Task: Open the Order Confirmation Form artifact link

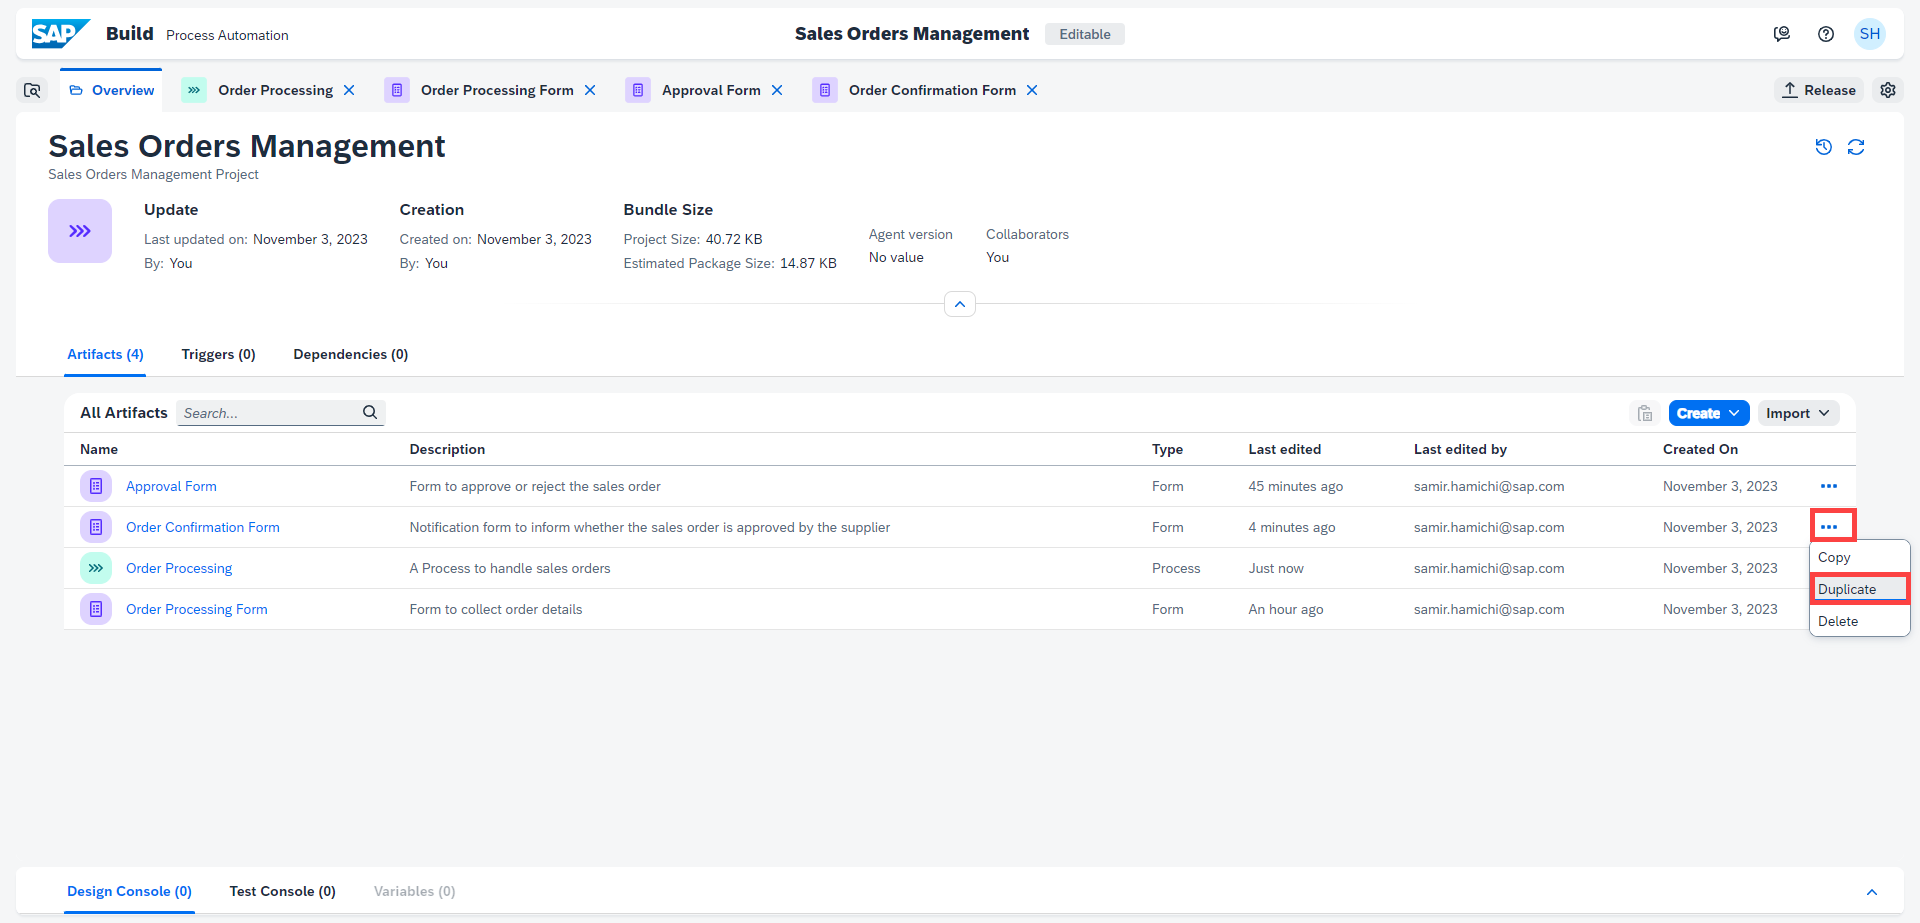Action: [x=203, y=527]
